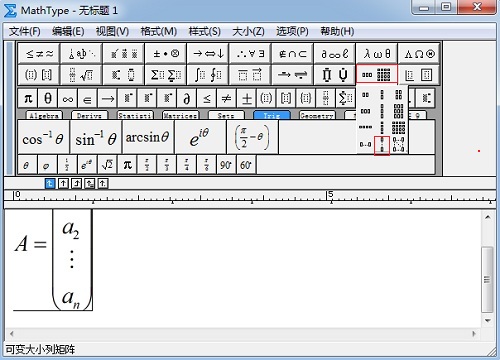Open the underbar and overbar templates palette
500x360 pixels.
pos(250,75)
